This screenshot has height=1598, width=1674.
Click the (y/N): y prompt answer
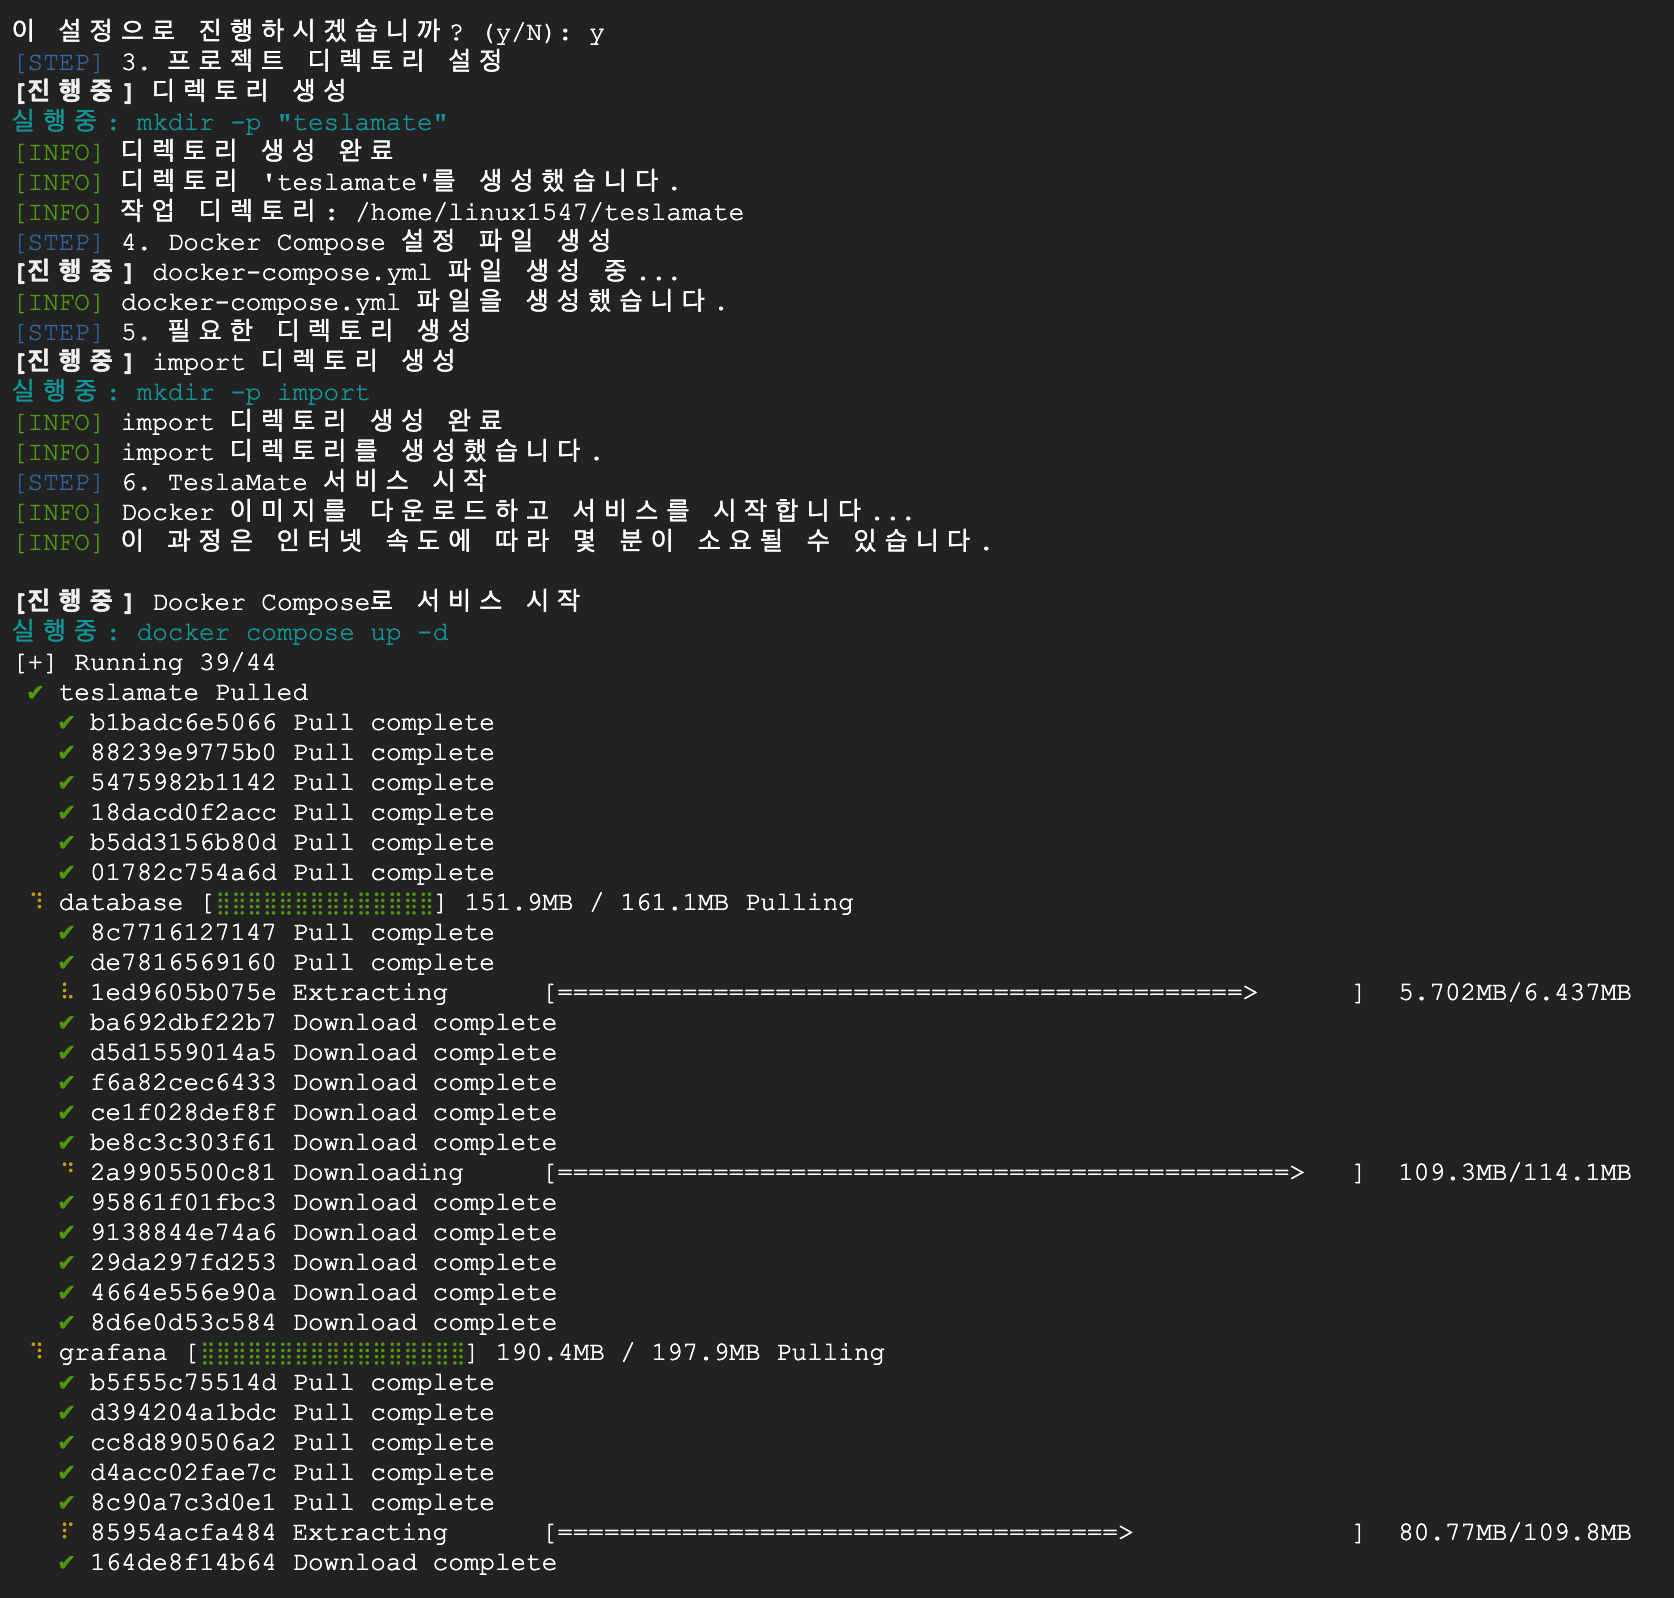(x=543, y=33)
